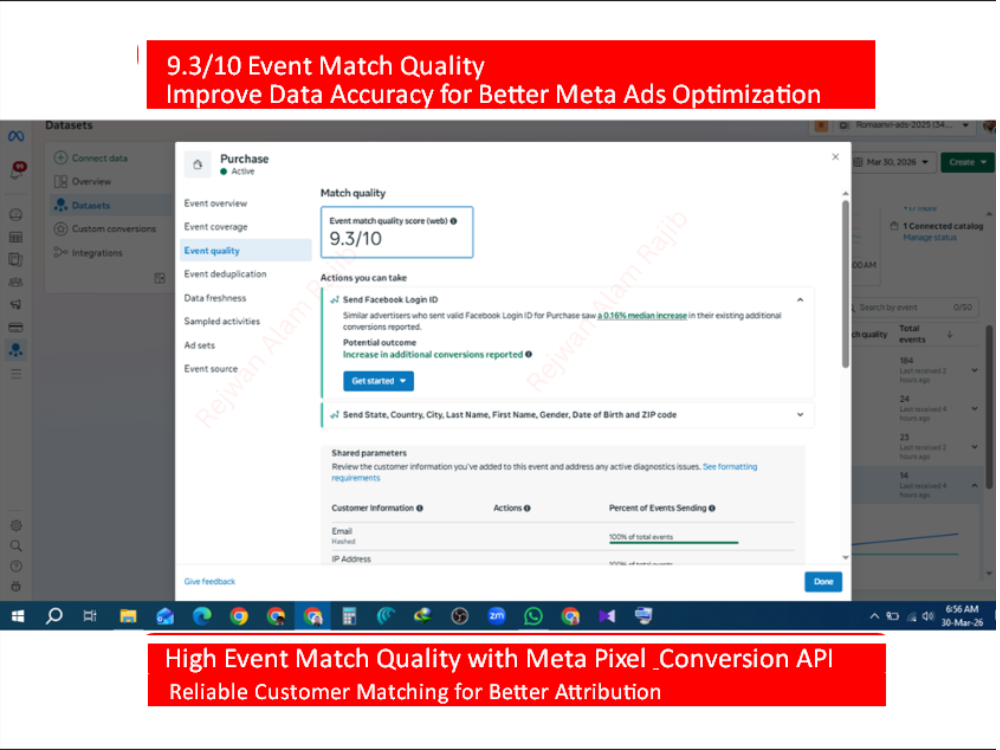The height and width of the screenshot is (750, 1000).
Task: Open help question icon in left sidebar
Action: tap(16, 566)
